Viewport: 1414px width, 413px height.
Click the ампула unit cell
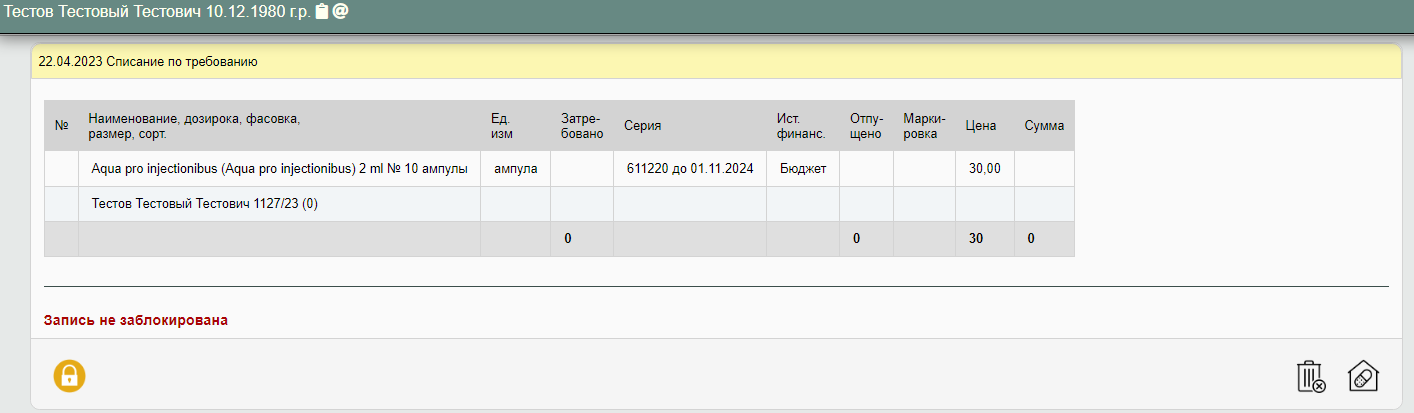(515, 168)
